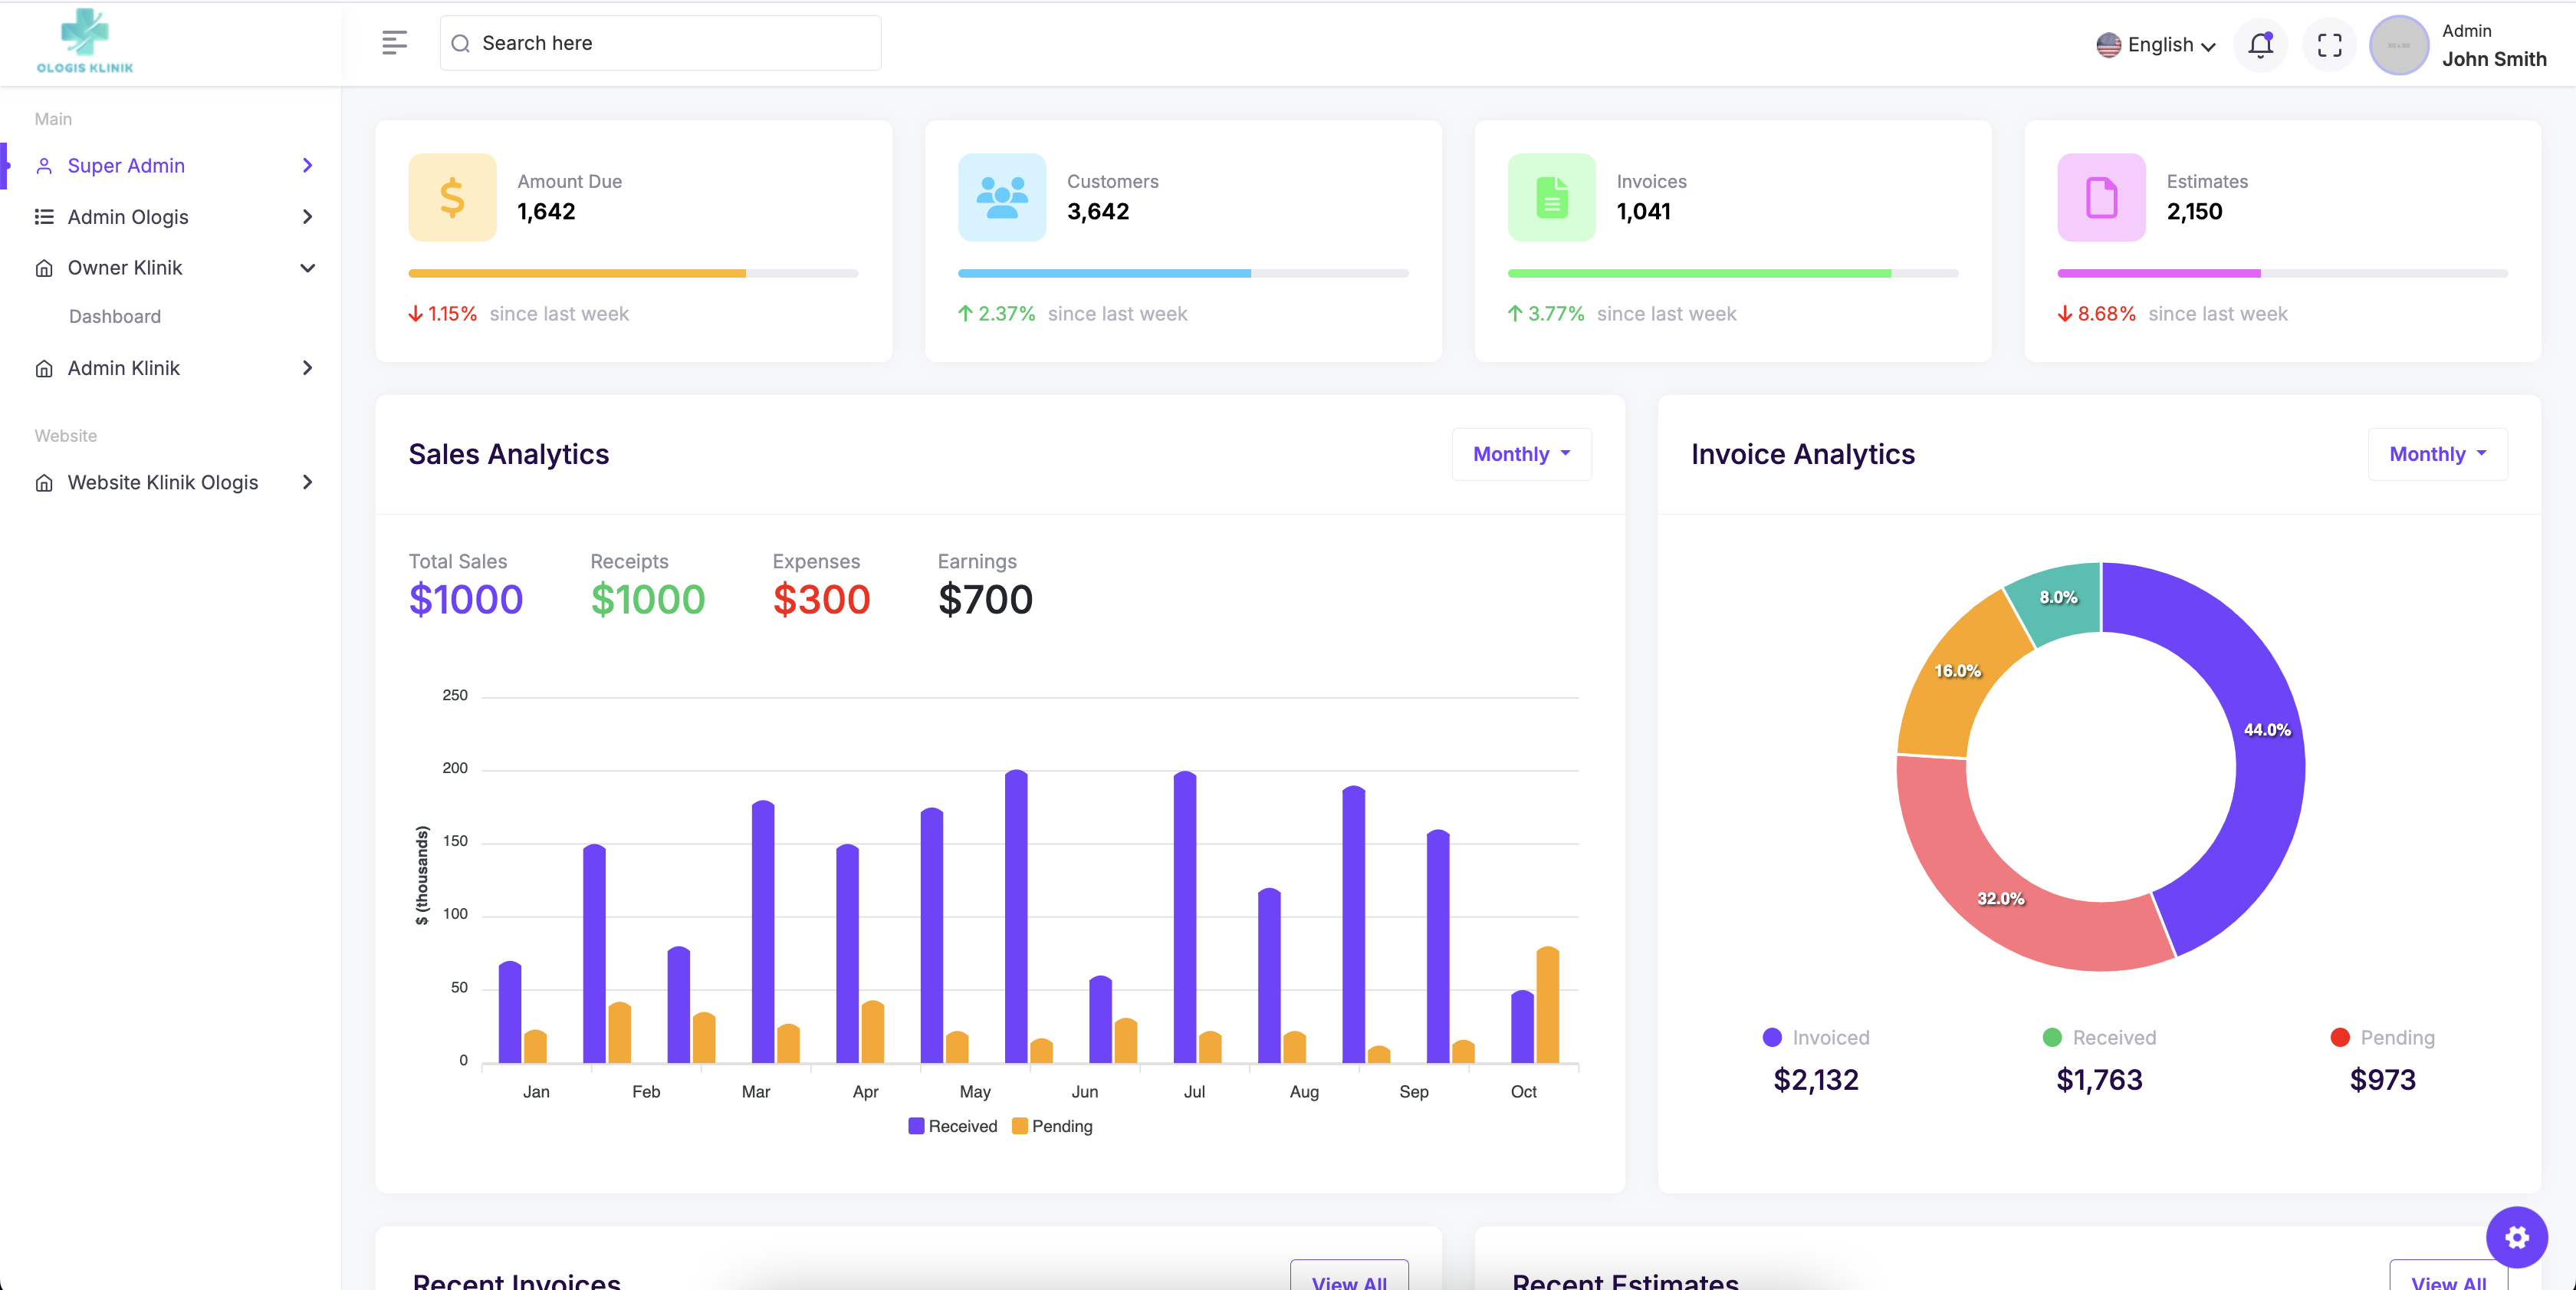Image resolution: width=2576 pixels, height=1290 pixels.
Task: Click the Ologis Klinik logo
Action: 85,41
